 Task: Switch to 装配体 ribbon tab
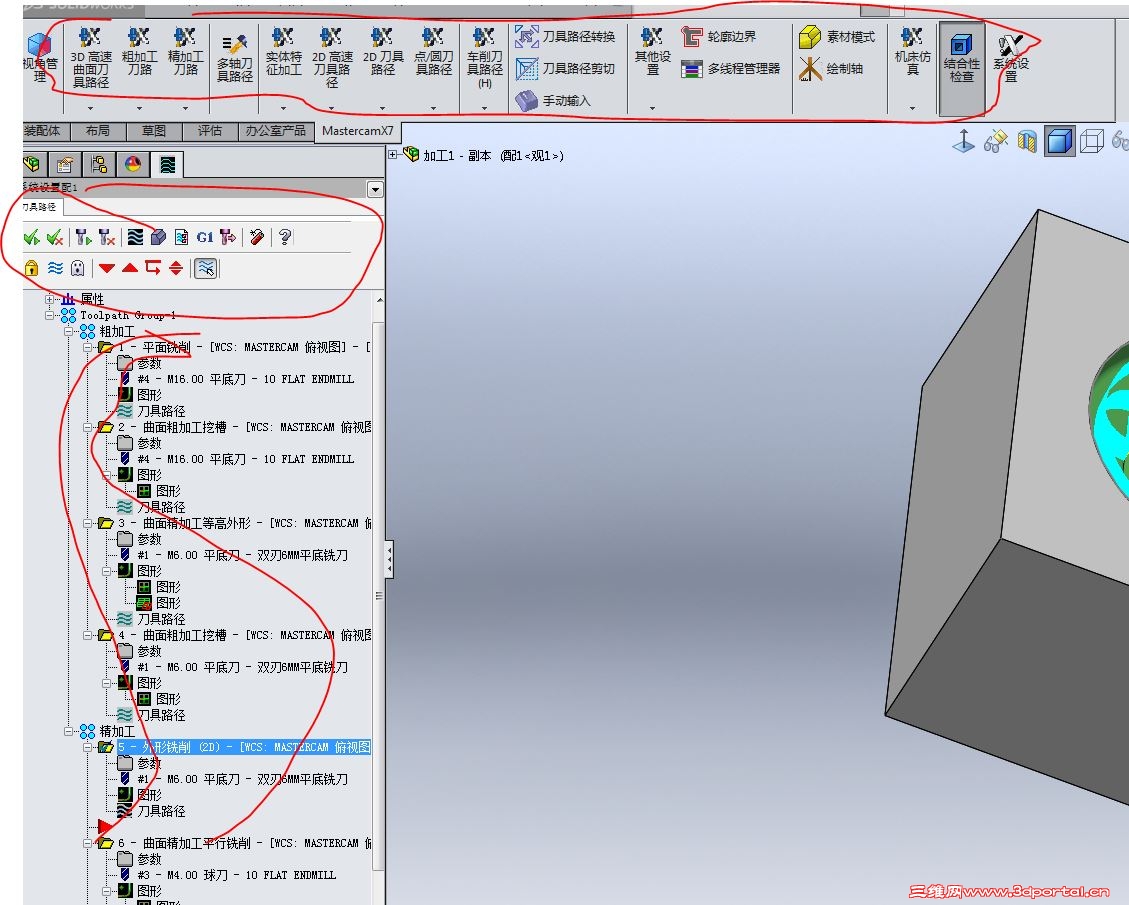coord(45,131)
